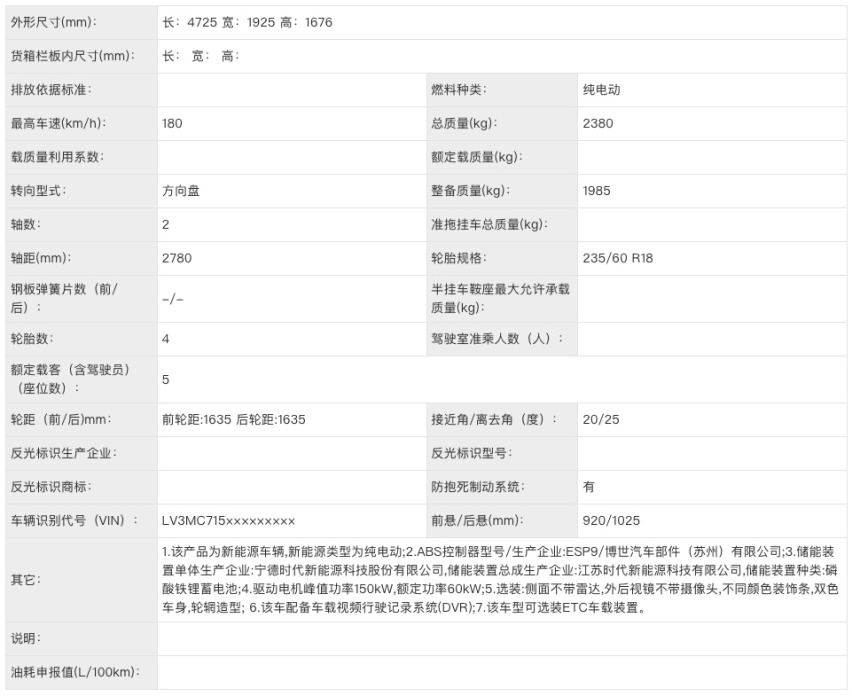This screenshot has height=696, width=852.
Task: Select the dimensions value 长:4725 宽:1925 高:1676
Action: [x=247, y=22]
